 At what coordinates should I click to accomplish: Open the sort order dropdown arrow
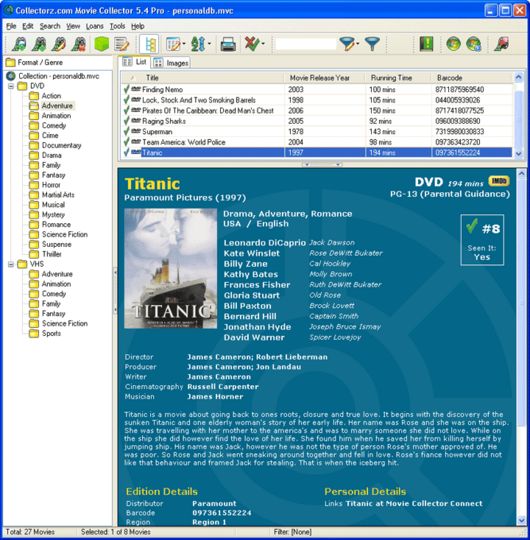pos(209,44)
